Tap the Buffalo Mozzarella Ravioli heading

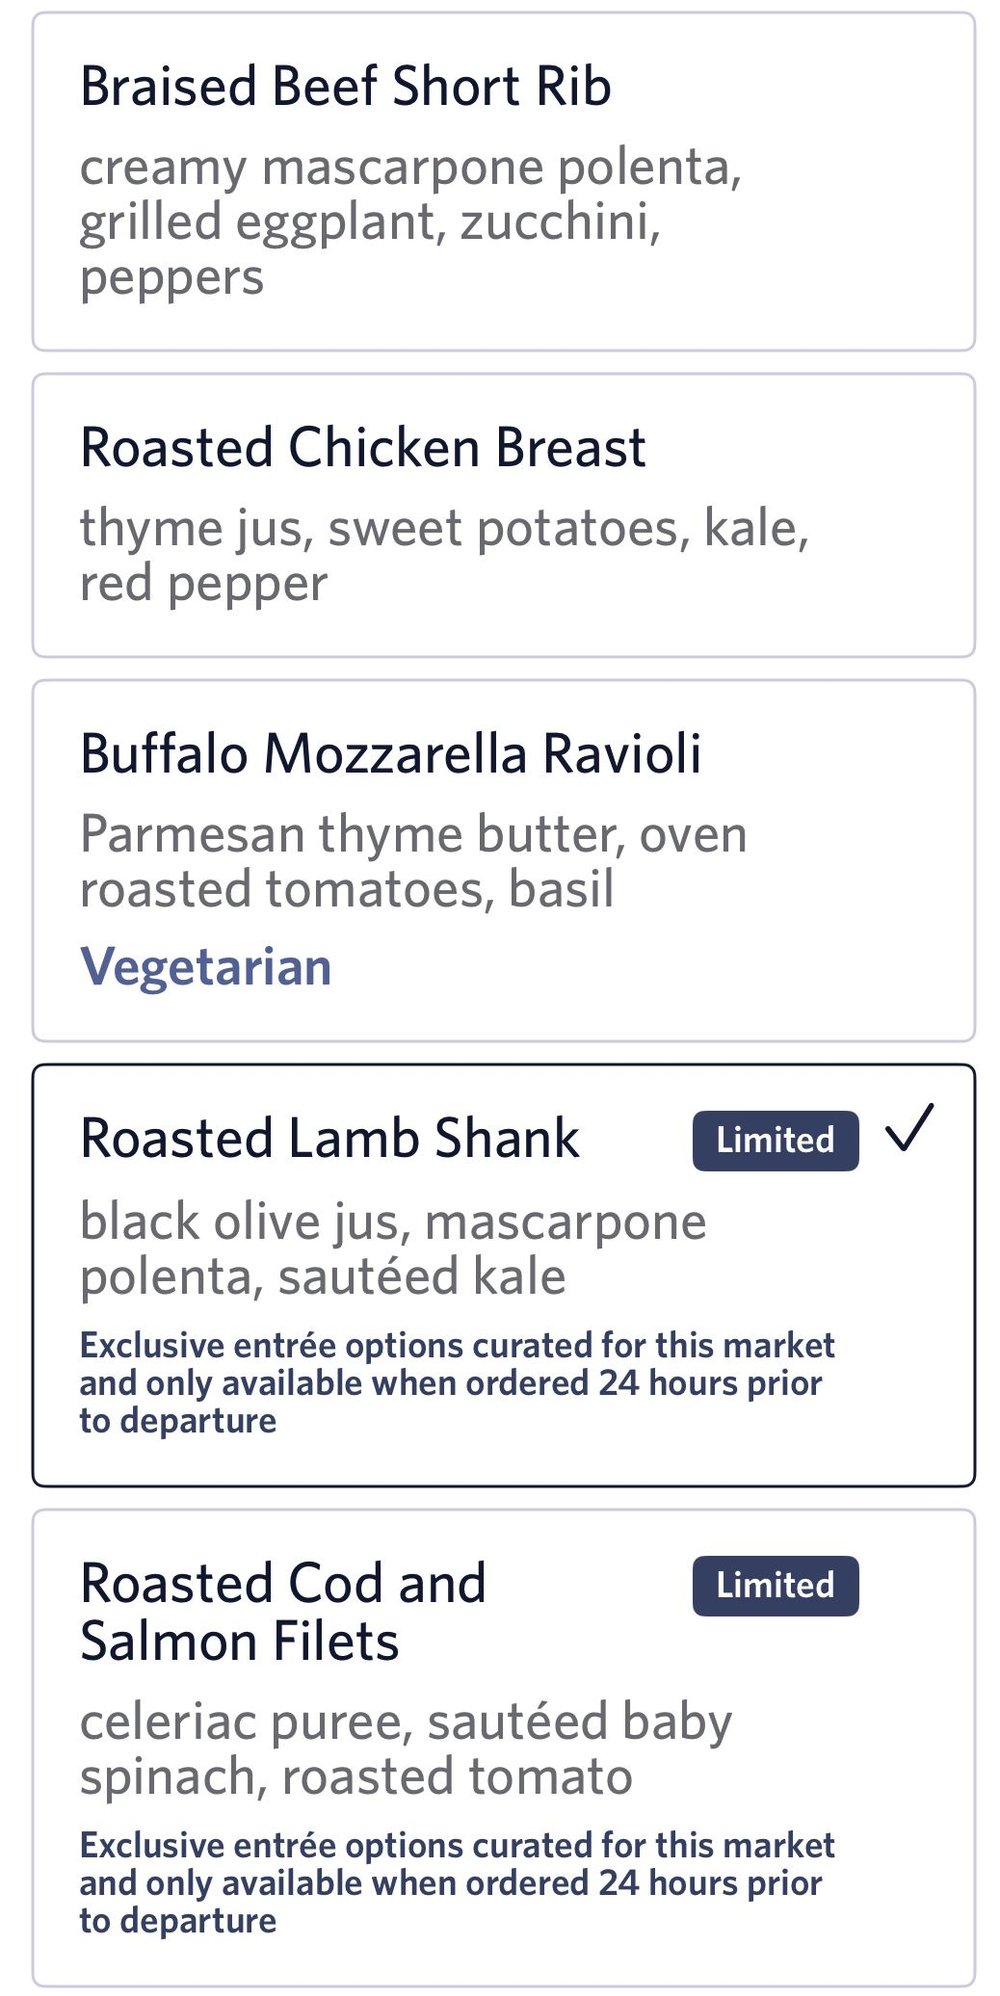pyautogui.click(x=390, y=753)
